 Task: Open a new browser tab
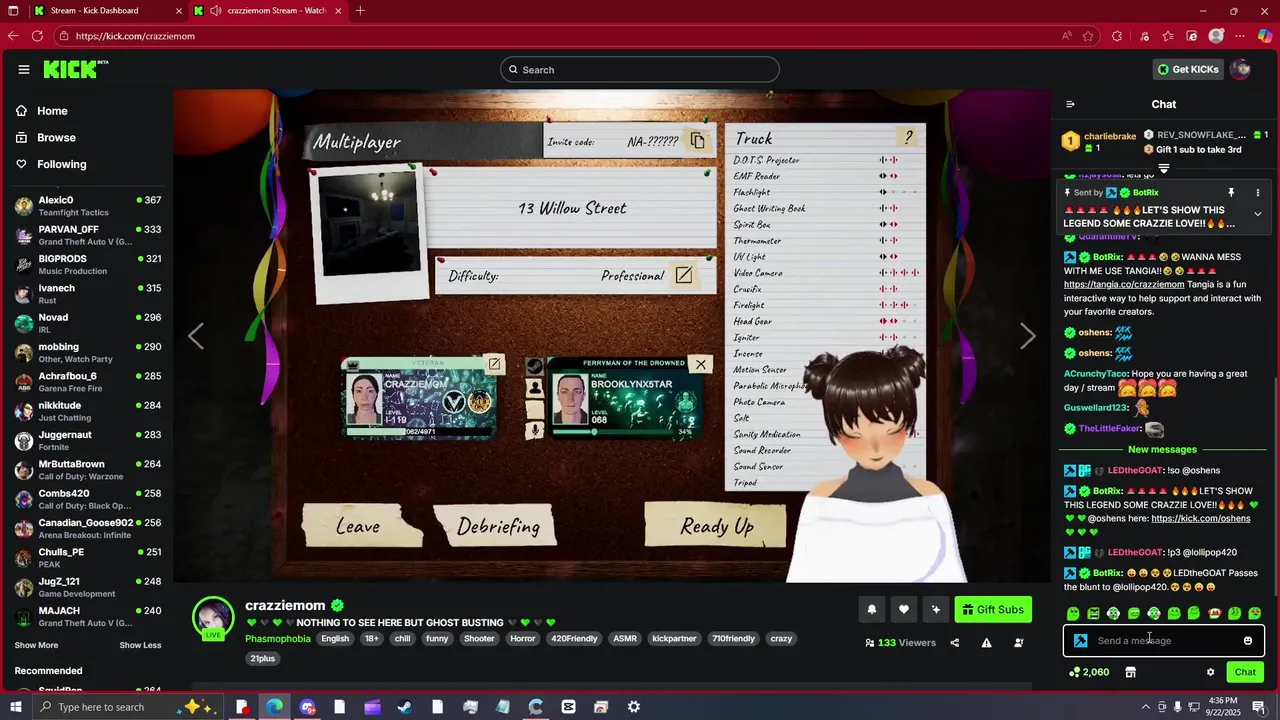(x=360, y=11)
